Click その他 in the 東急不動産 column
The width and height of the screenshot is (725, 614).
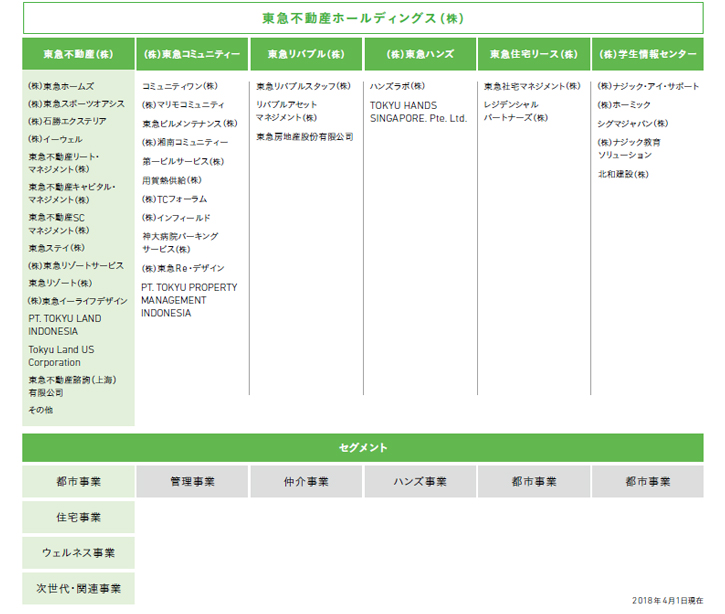tap(41, 410)
